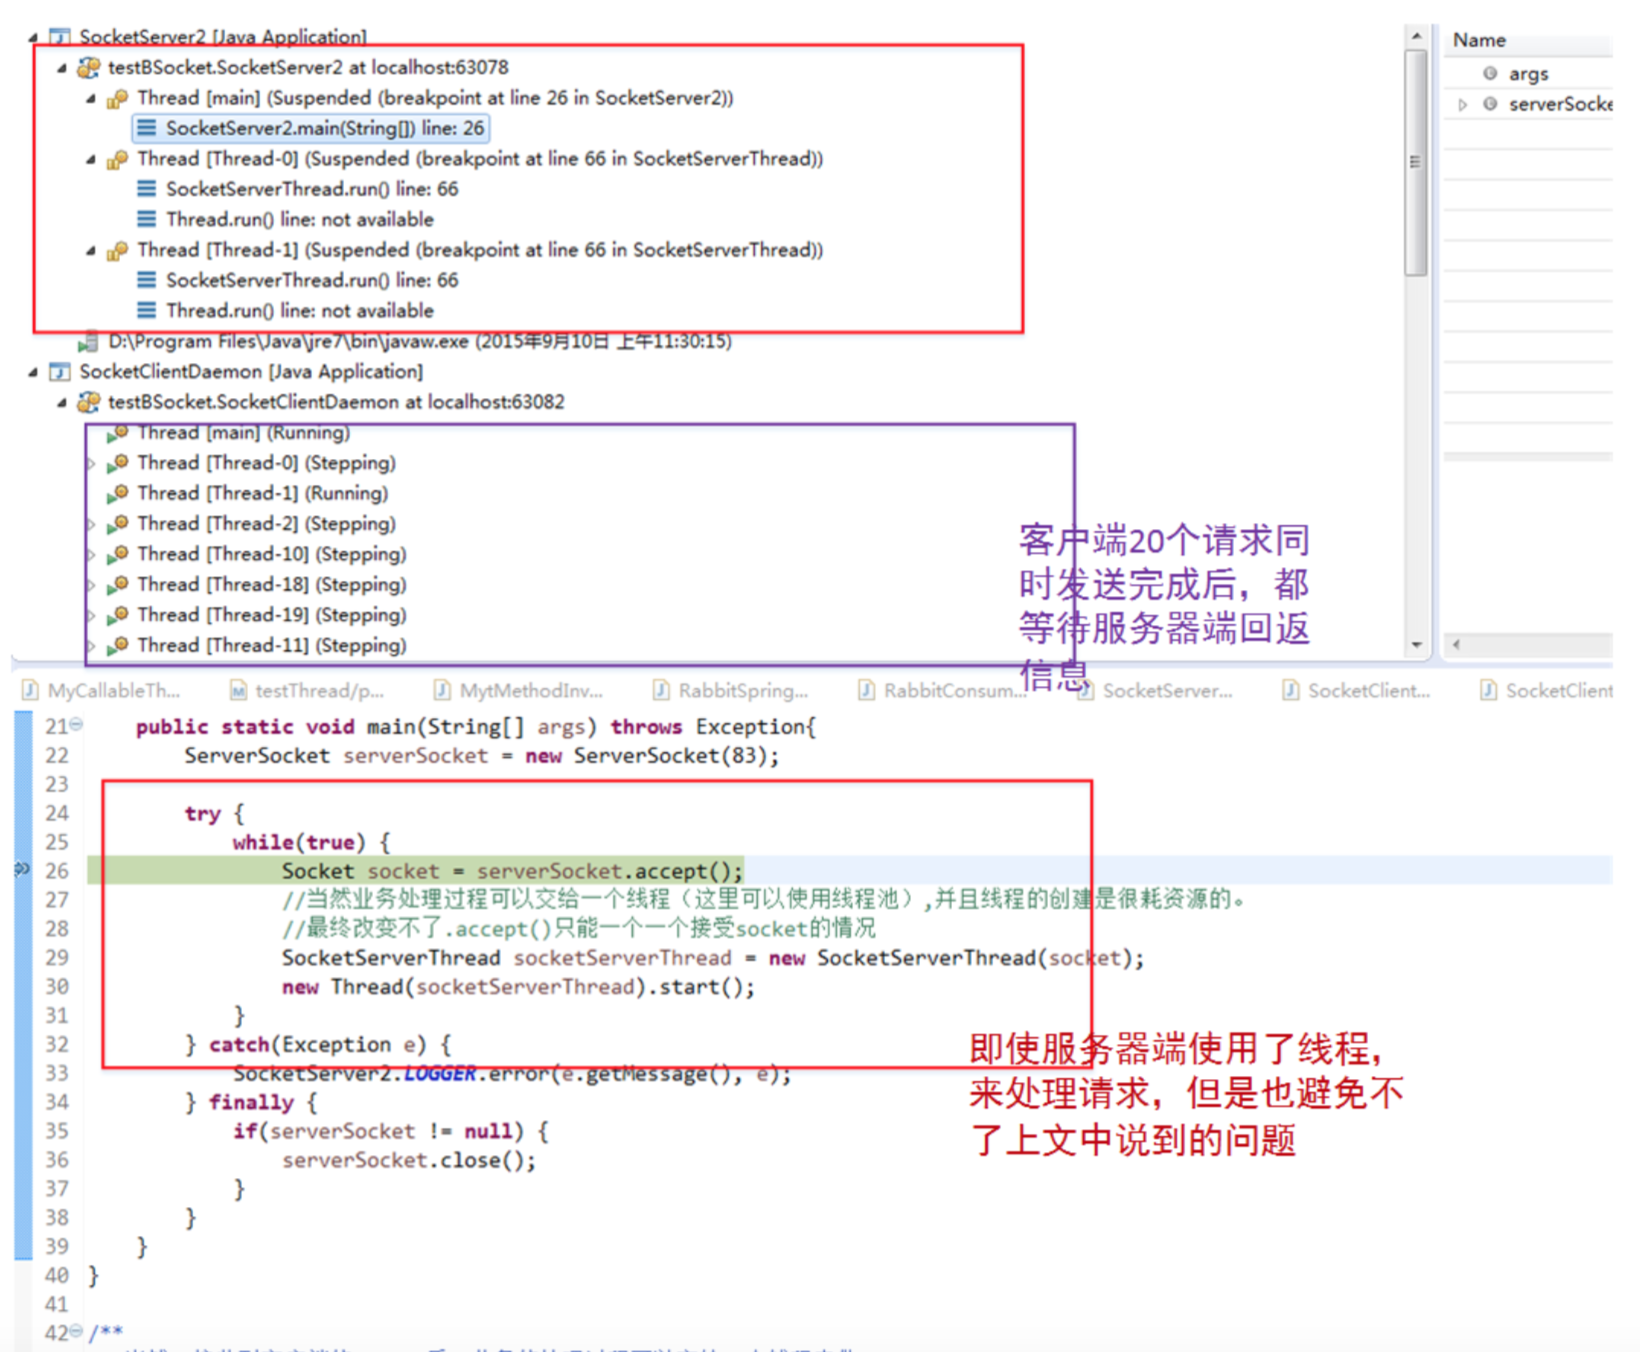The width and height of the screenshot is (1640, 1352).
Task: Collapse the Thread [Thread-0] suspended node
Action: 91,160
